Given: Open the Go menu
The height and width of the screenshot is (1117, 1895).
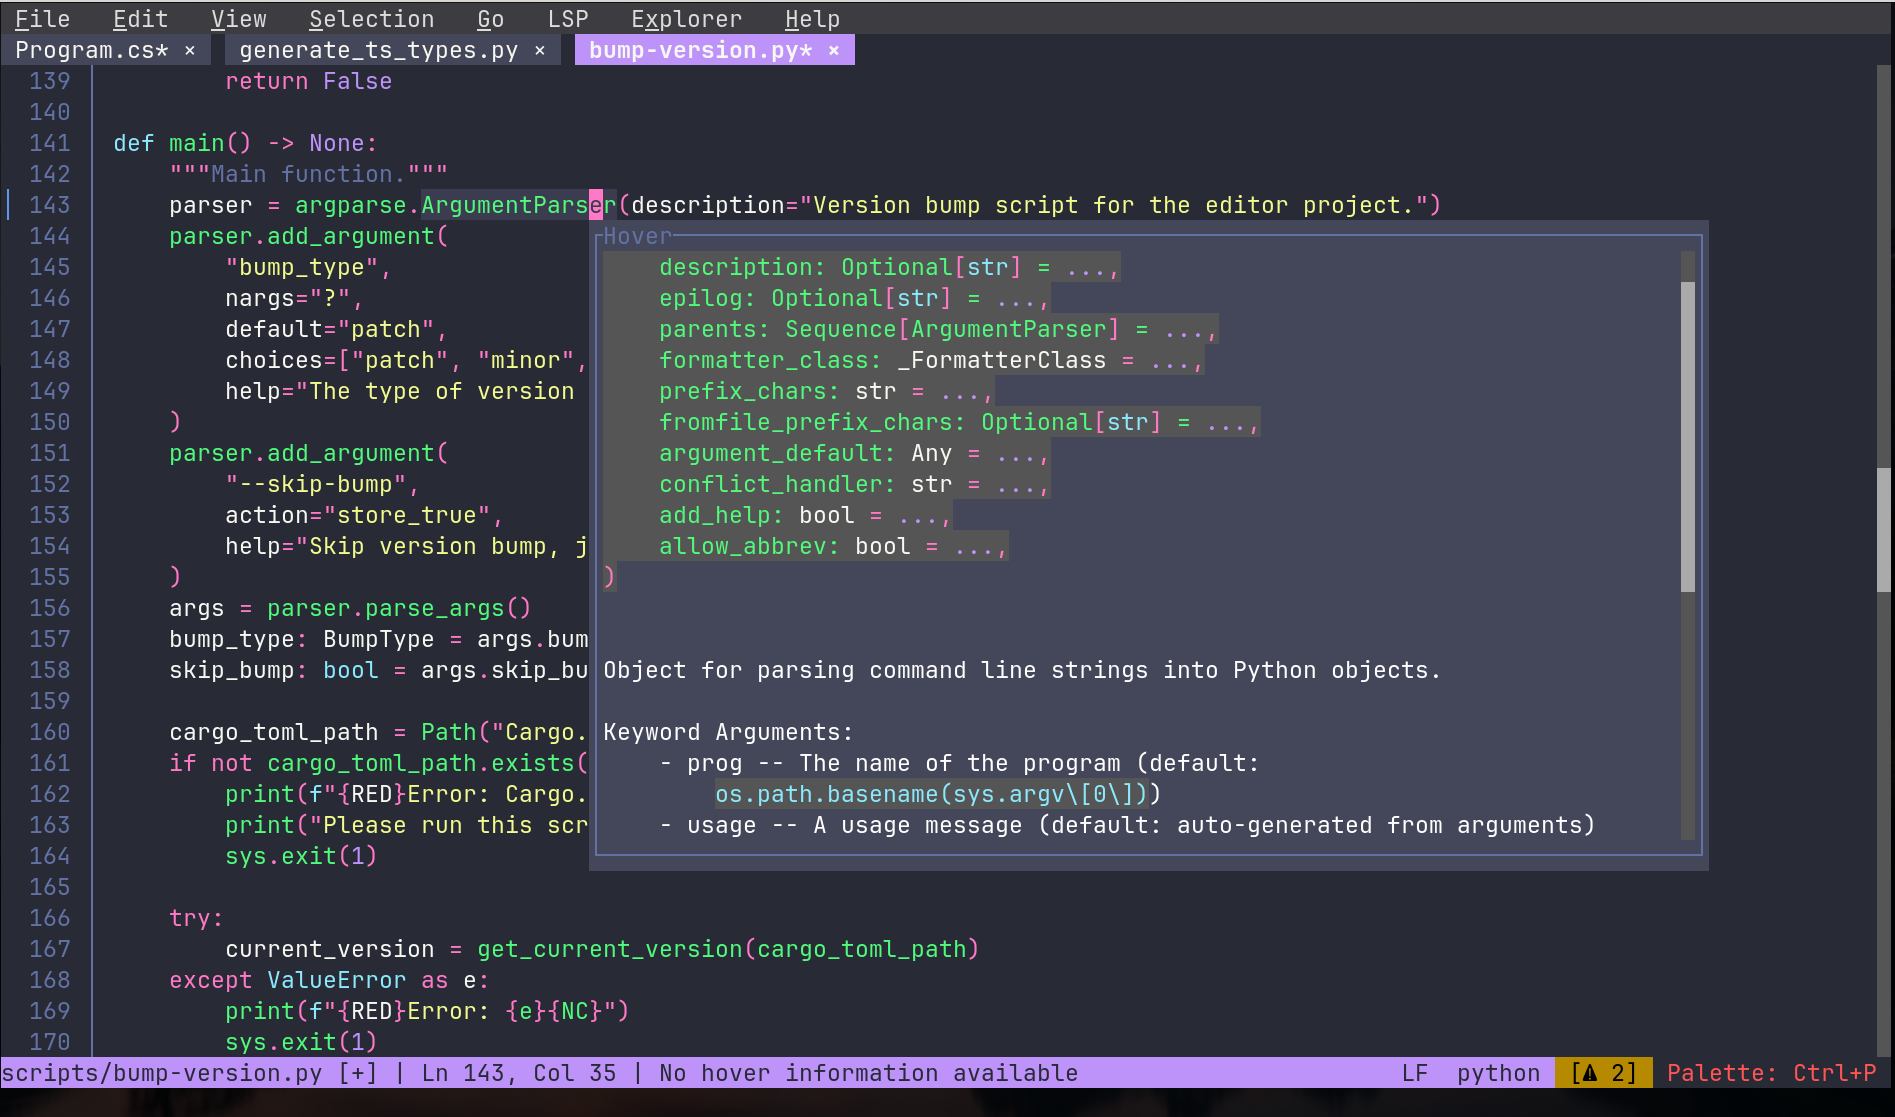Looking at the screenshot, I should [490, 19].
